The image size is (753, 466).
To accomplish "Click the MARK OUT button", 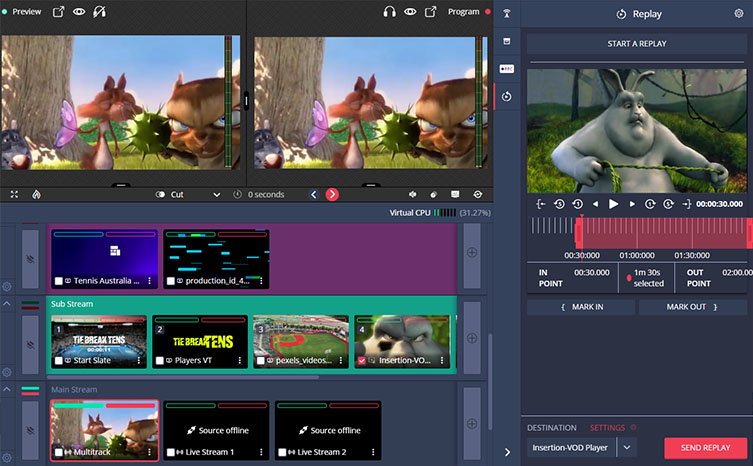I will click(692, 307).
